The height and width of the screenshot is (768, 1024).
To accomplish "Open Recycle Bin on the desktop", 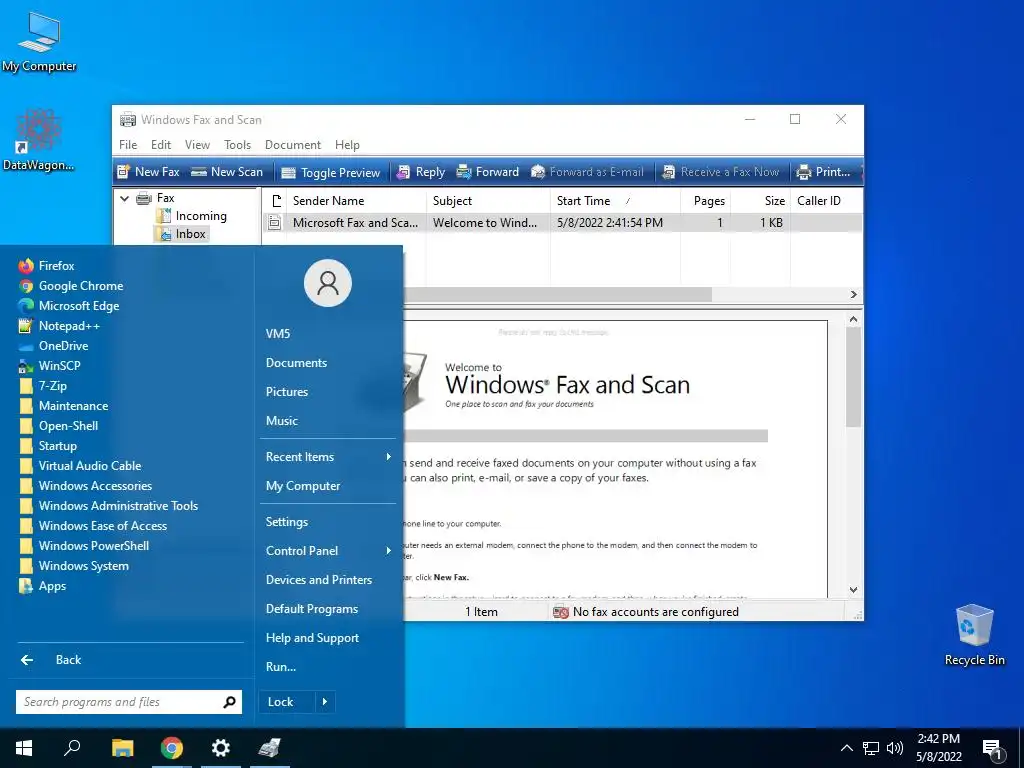I will click(x=974, y=635).
